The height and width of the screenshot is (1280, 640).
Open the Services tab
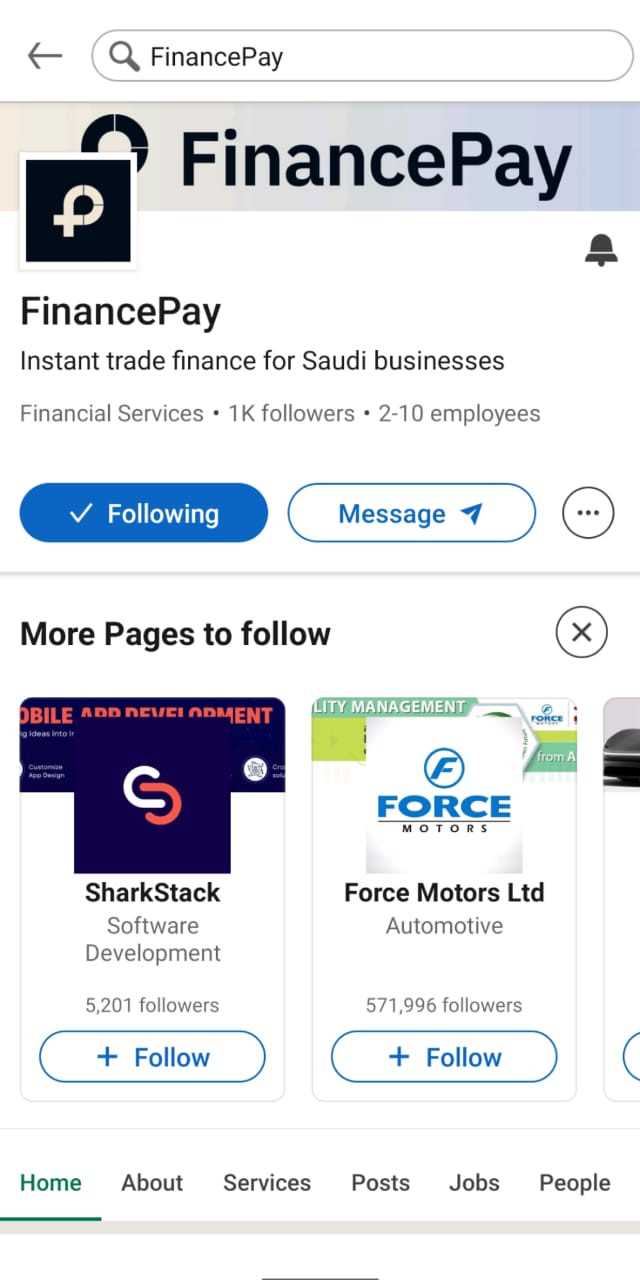pyautogui.click(x=267, y=1183)
